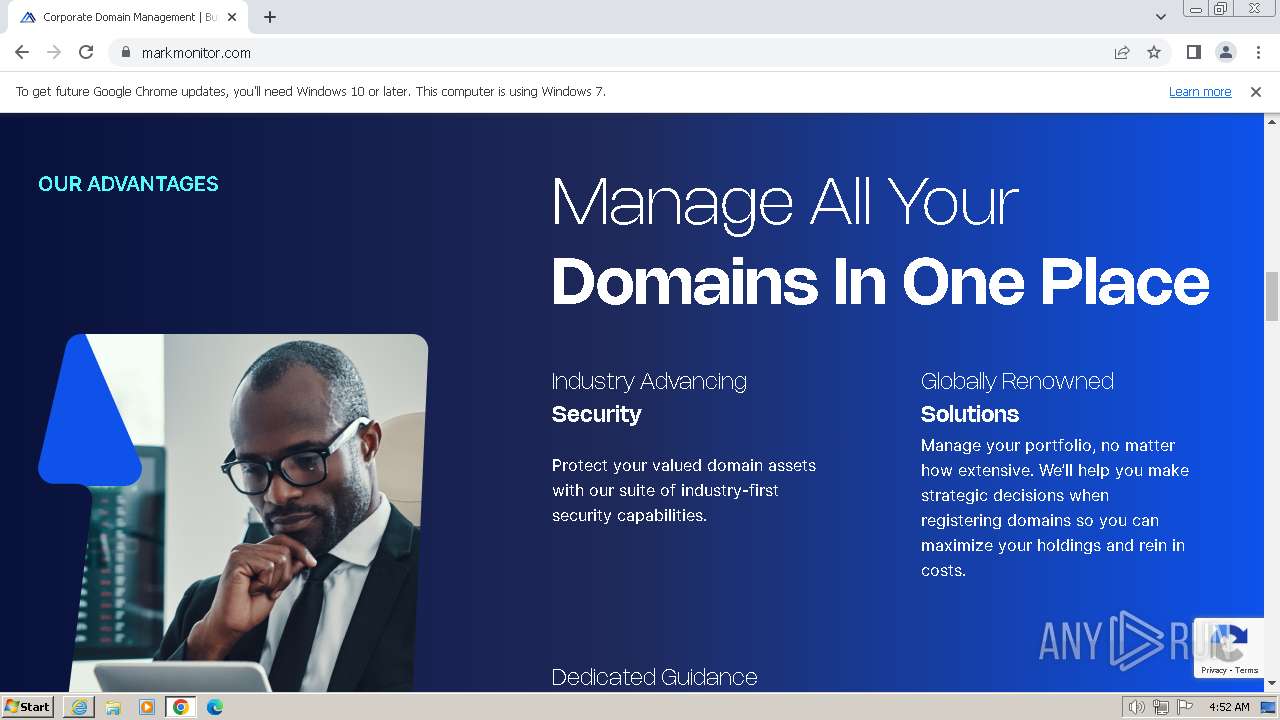The height and width of the screenshot is (720, 1280).
Task: Bookmark this tab with star icon
Action: [1154, 52]
